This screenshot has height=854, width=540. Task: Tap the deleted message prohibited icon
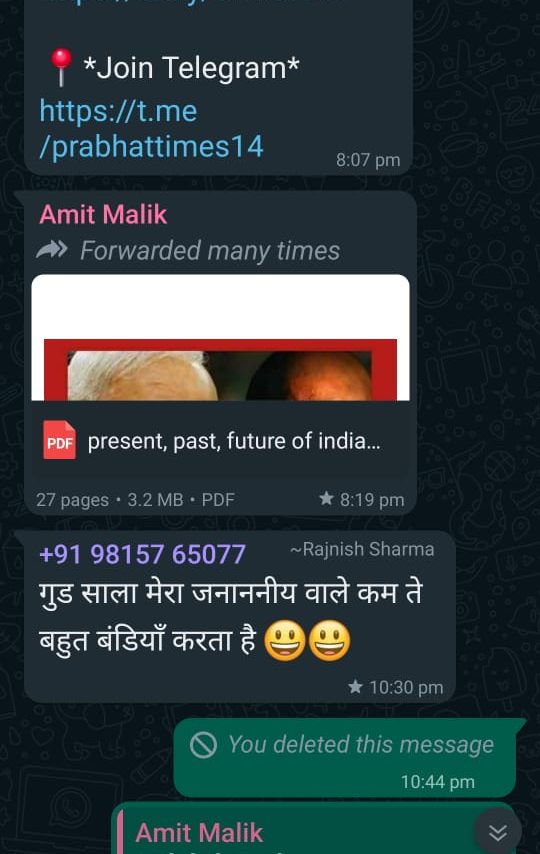pos(203,745)
